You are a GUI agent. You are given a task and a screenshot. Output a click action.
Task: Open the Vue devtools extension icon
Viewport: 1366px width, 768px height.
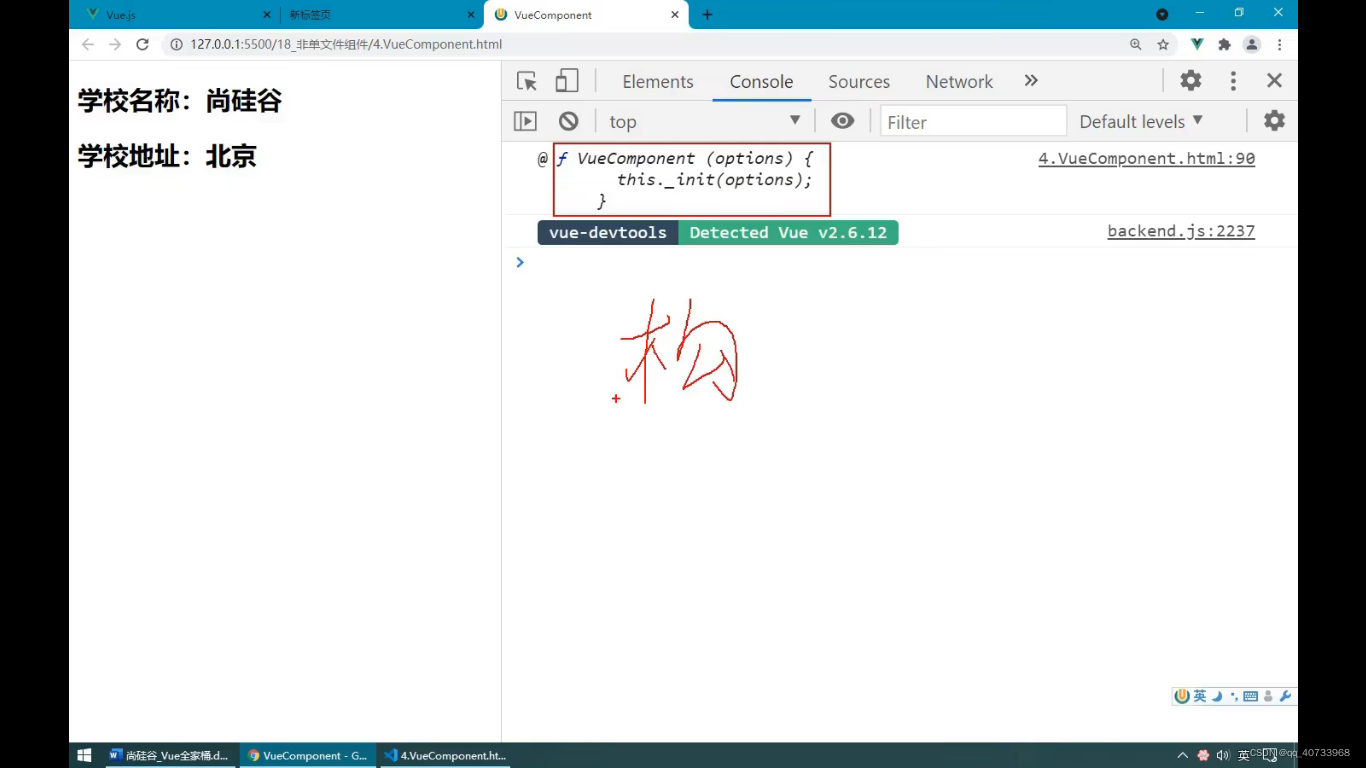(x=1196, y=44)
